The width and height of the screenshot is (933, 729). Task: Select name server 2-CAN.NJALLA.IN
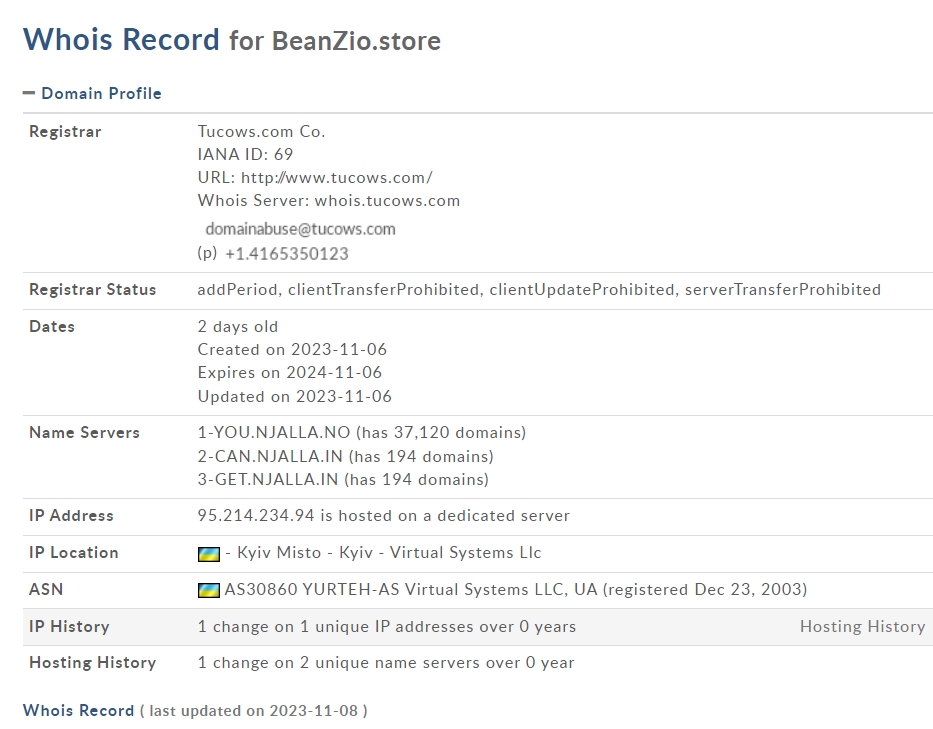(x=270, y=456)
